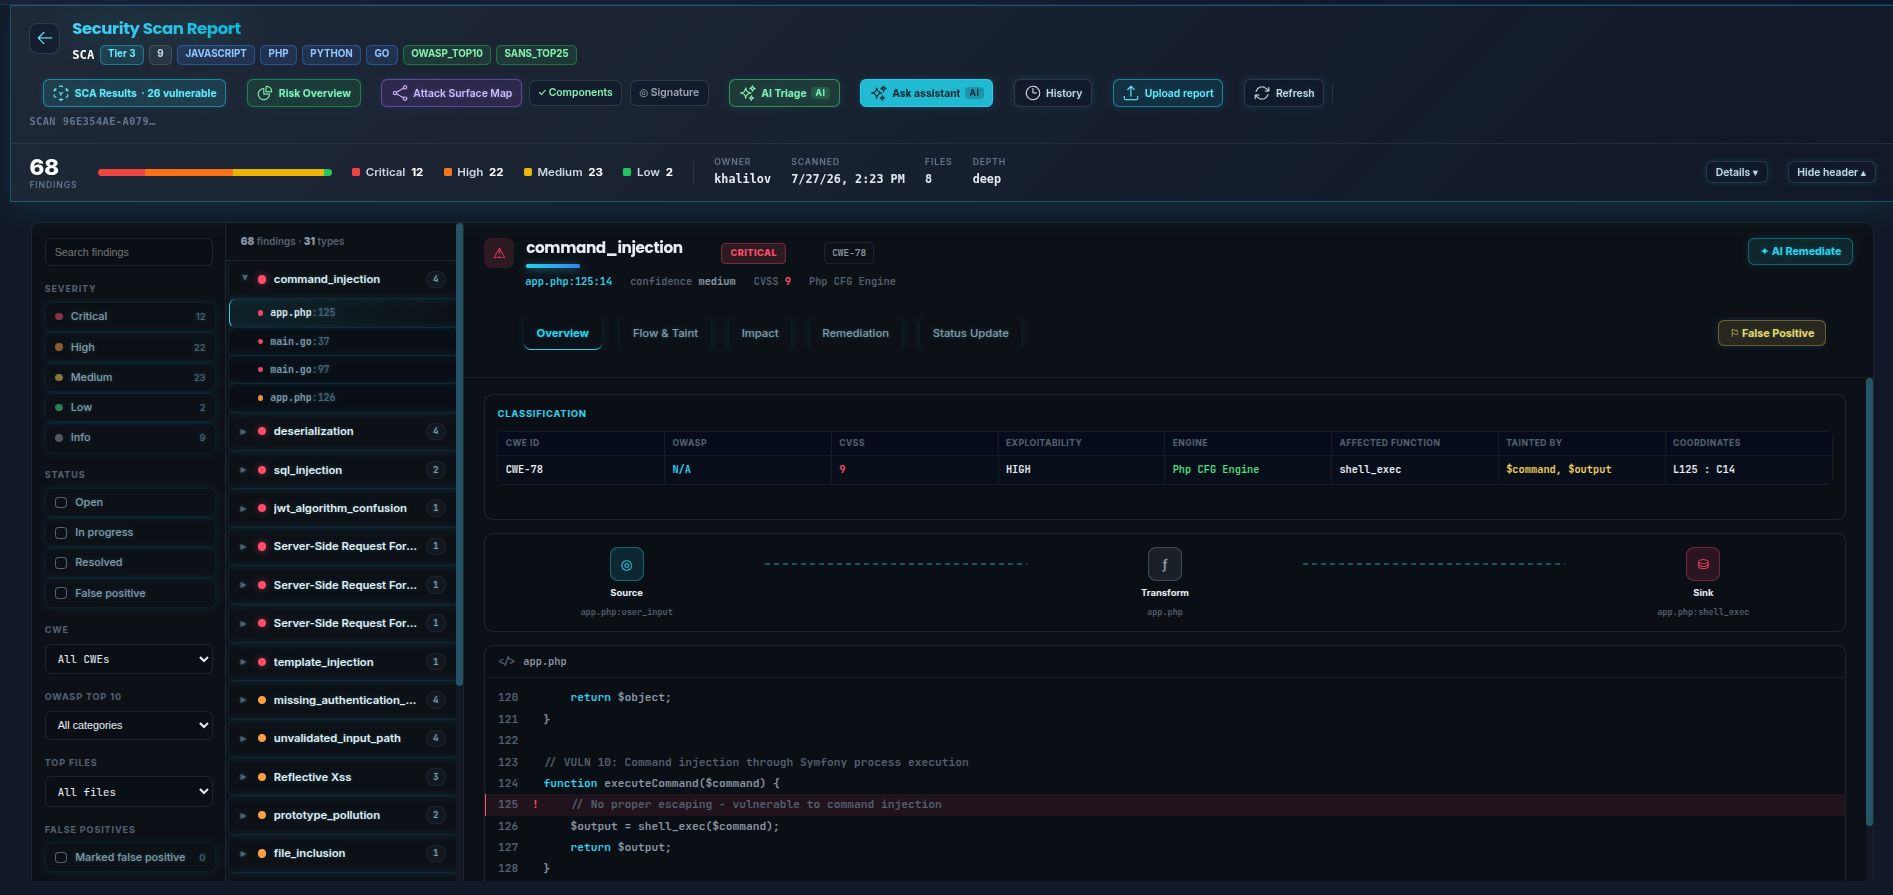Switch to the Overview tab

[563, 333]
